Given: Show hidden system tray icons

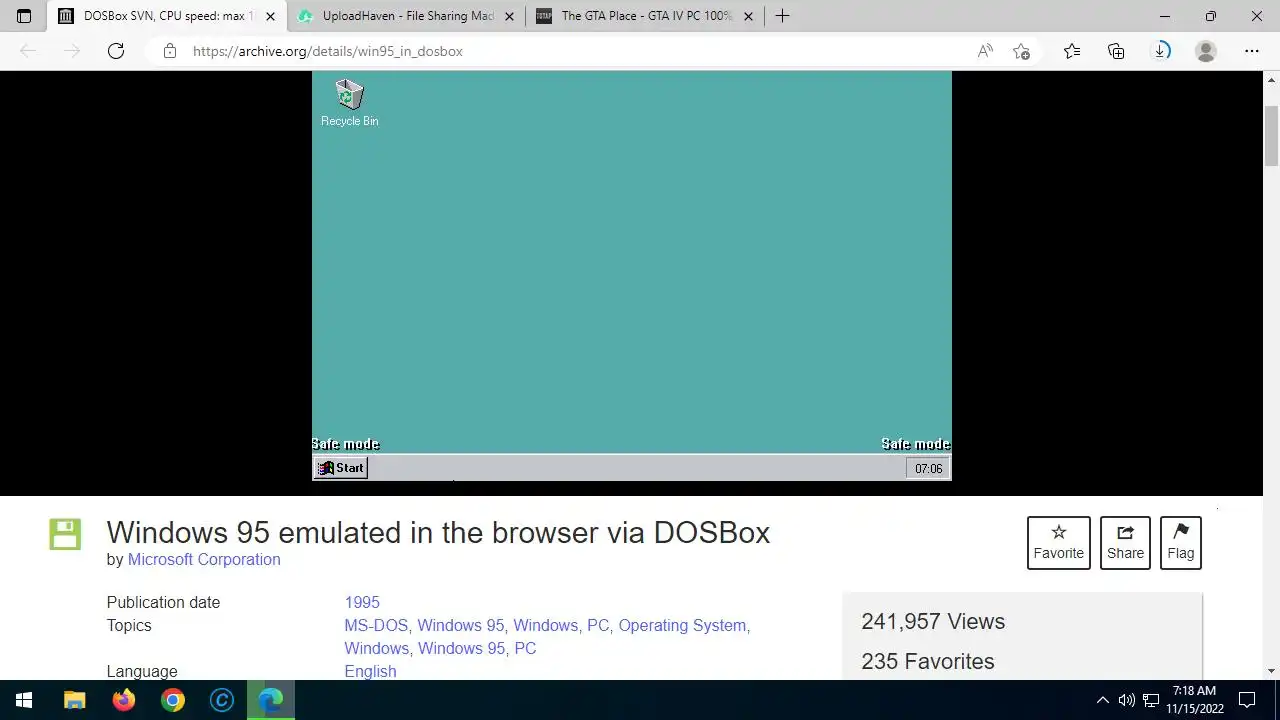Looking at the screenshot, I should pyautogui.click(x=1102, y=700).
